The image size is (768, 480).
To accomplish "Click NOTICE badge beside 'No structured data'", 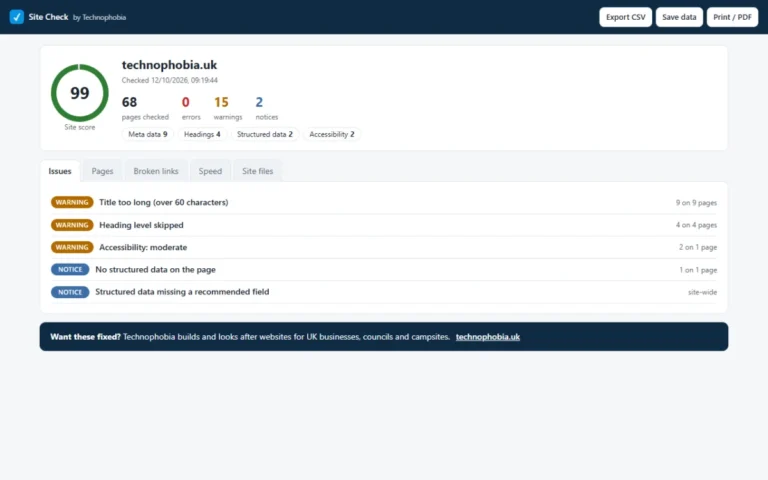I will tap(70, 269).
